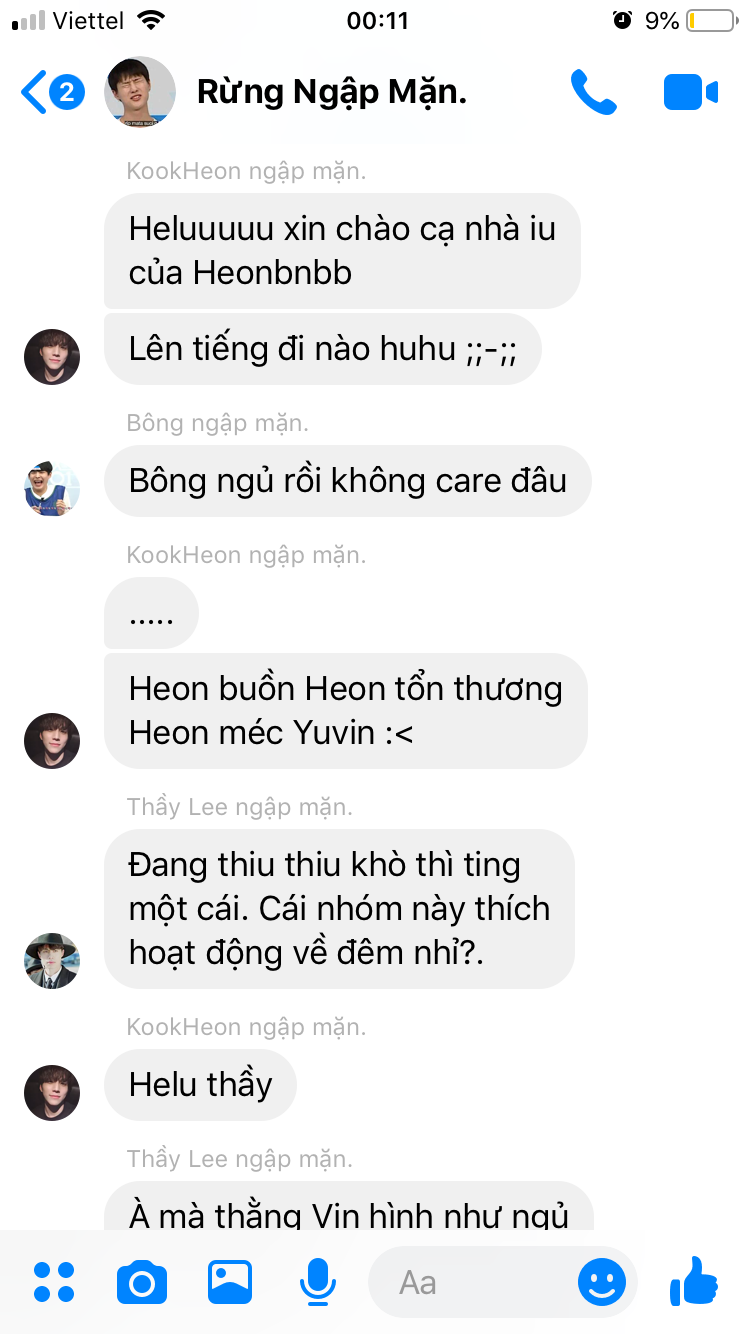Tap the microphone to record voice message
Image resolution: width=750 pixels, height=1334 pixels.
tap(318, 1282)
